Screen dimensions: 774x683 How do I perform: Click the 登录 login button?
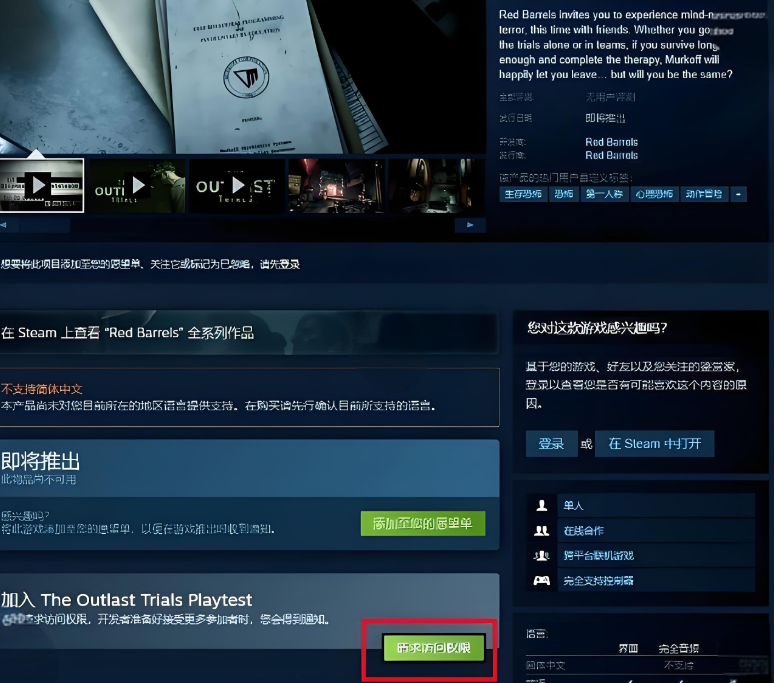click(x=551, y=444)
